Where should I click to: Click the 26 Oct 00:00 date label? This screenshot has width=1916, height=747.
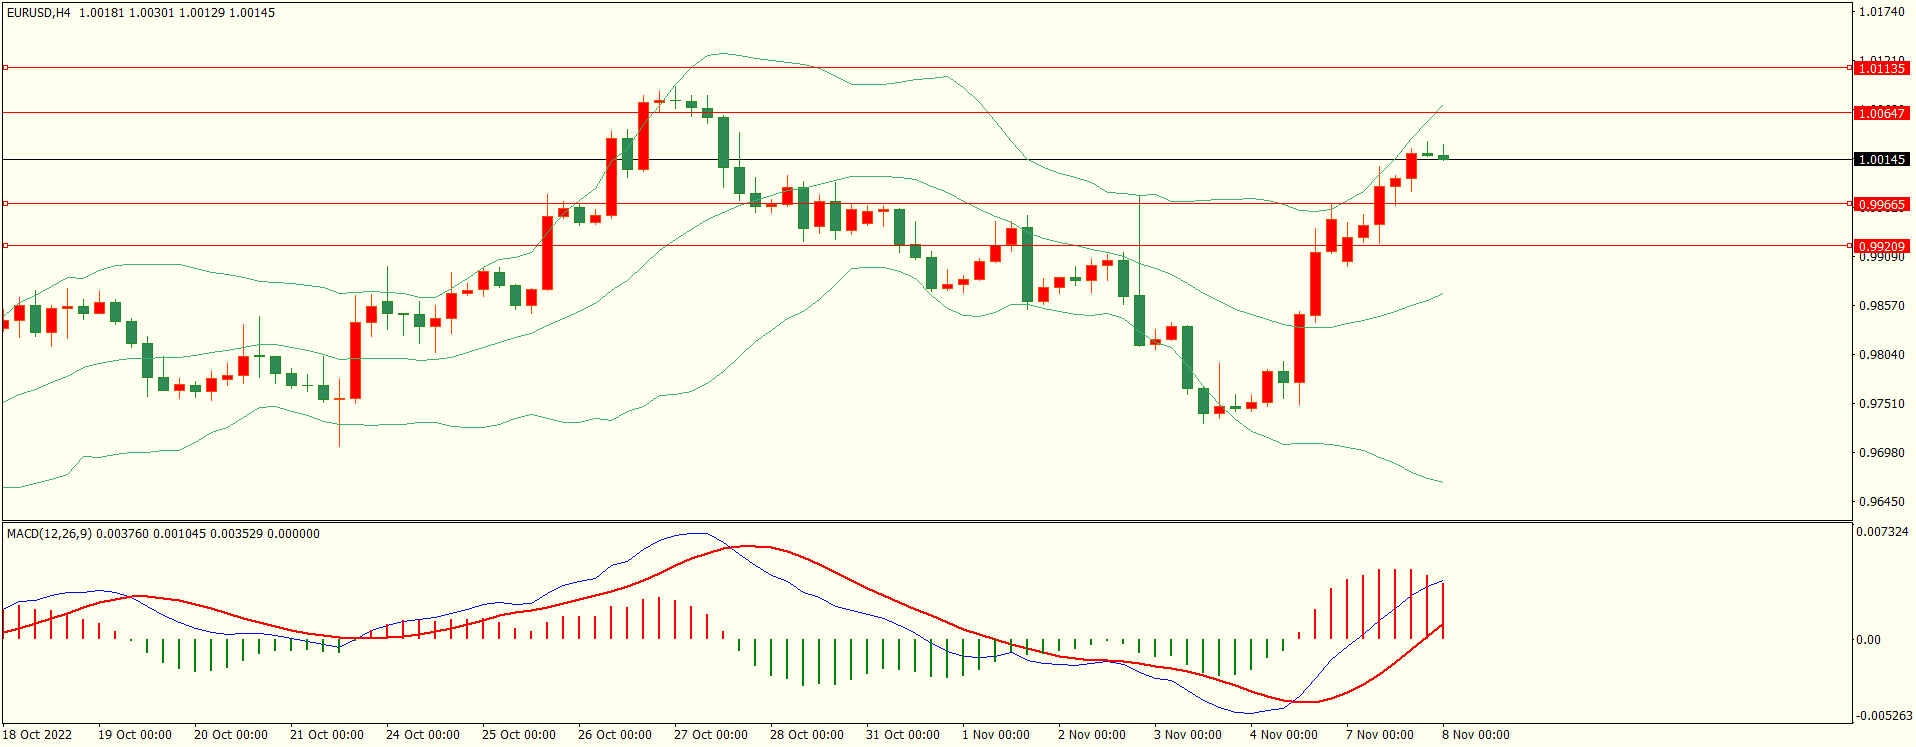pos(615,735)
